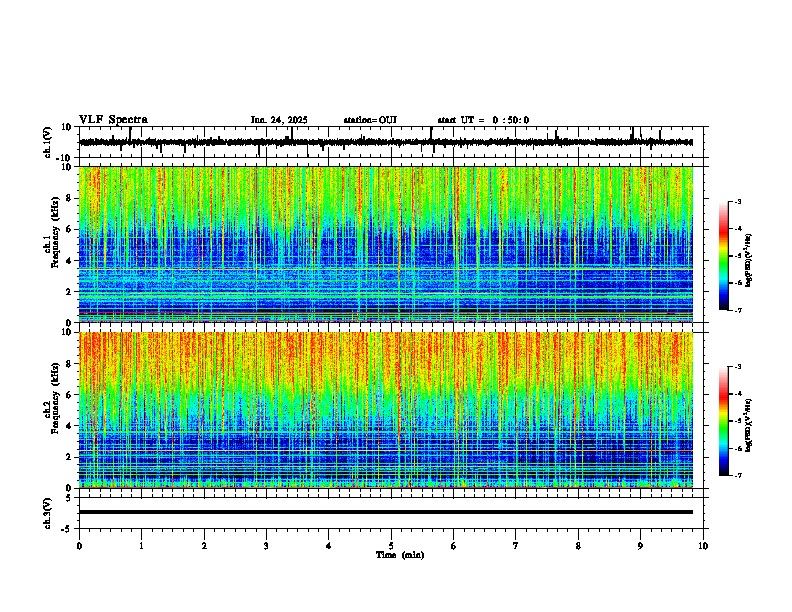This screenshot has width=792, height=612.
Task: Click the ch.2 spectrogram plot area
Action: [386, 410]
